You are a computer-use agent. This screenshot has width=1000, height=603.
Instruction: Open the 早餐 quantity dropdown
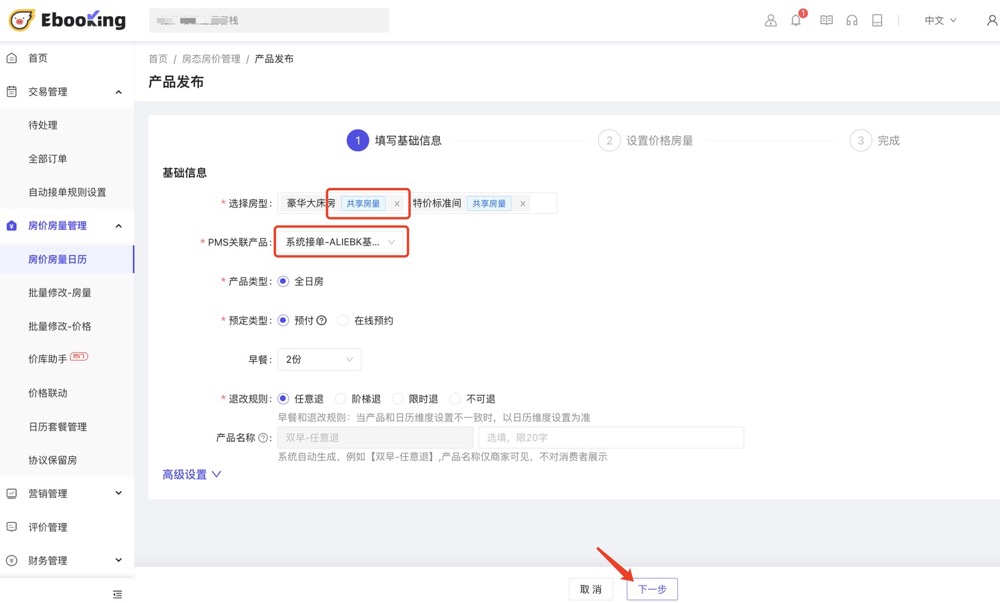(319, 359)
